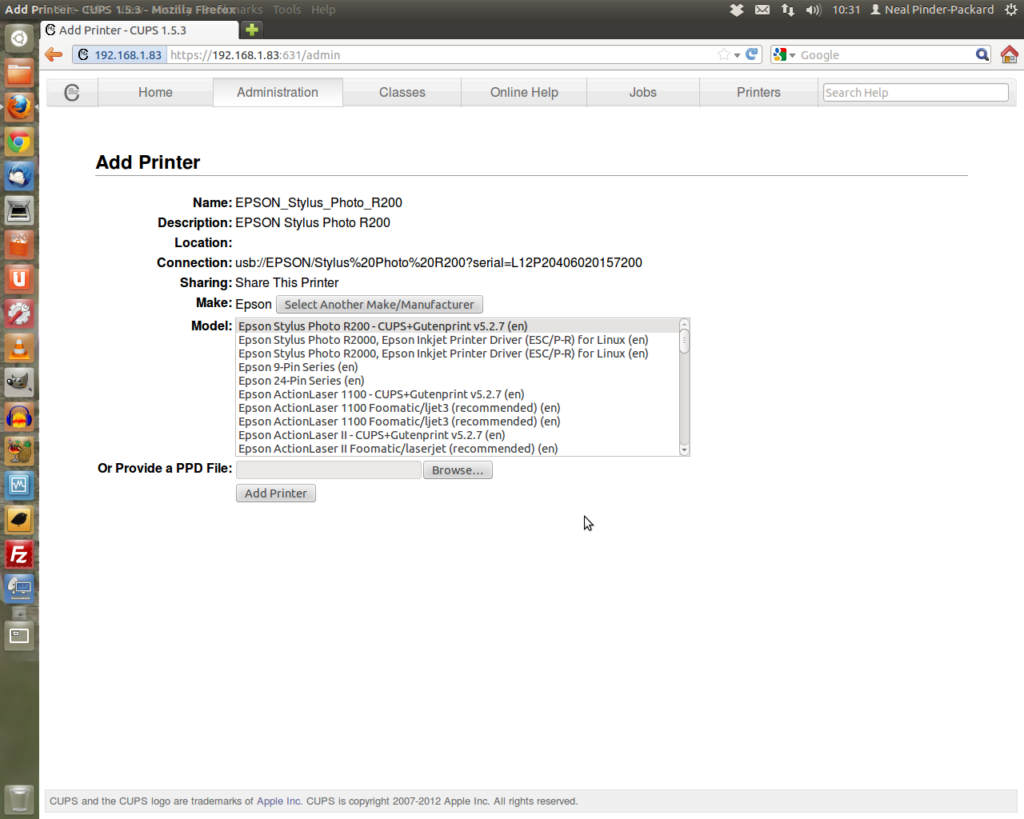Bookmark this page with the star icon
The width and height of the screenshot is (1024, 819).
coord(724,55)
